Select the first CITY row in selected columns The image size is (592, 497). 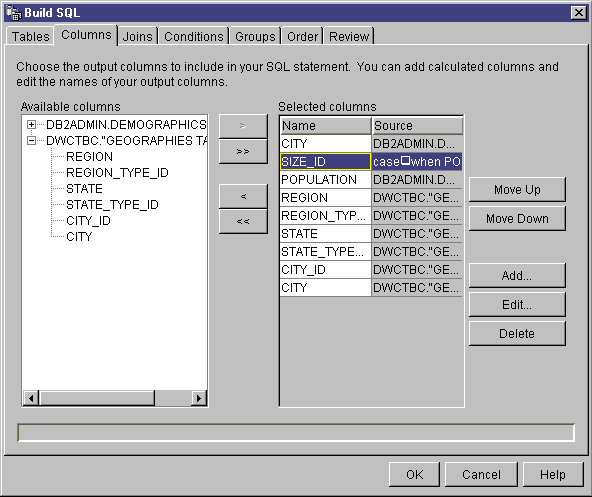click(x=326, y=144)
